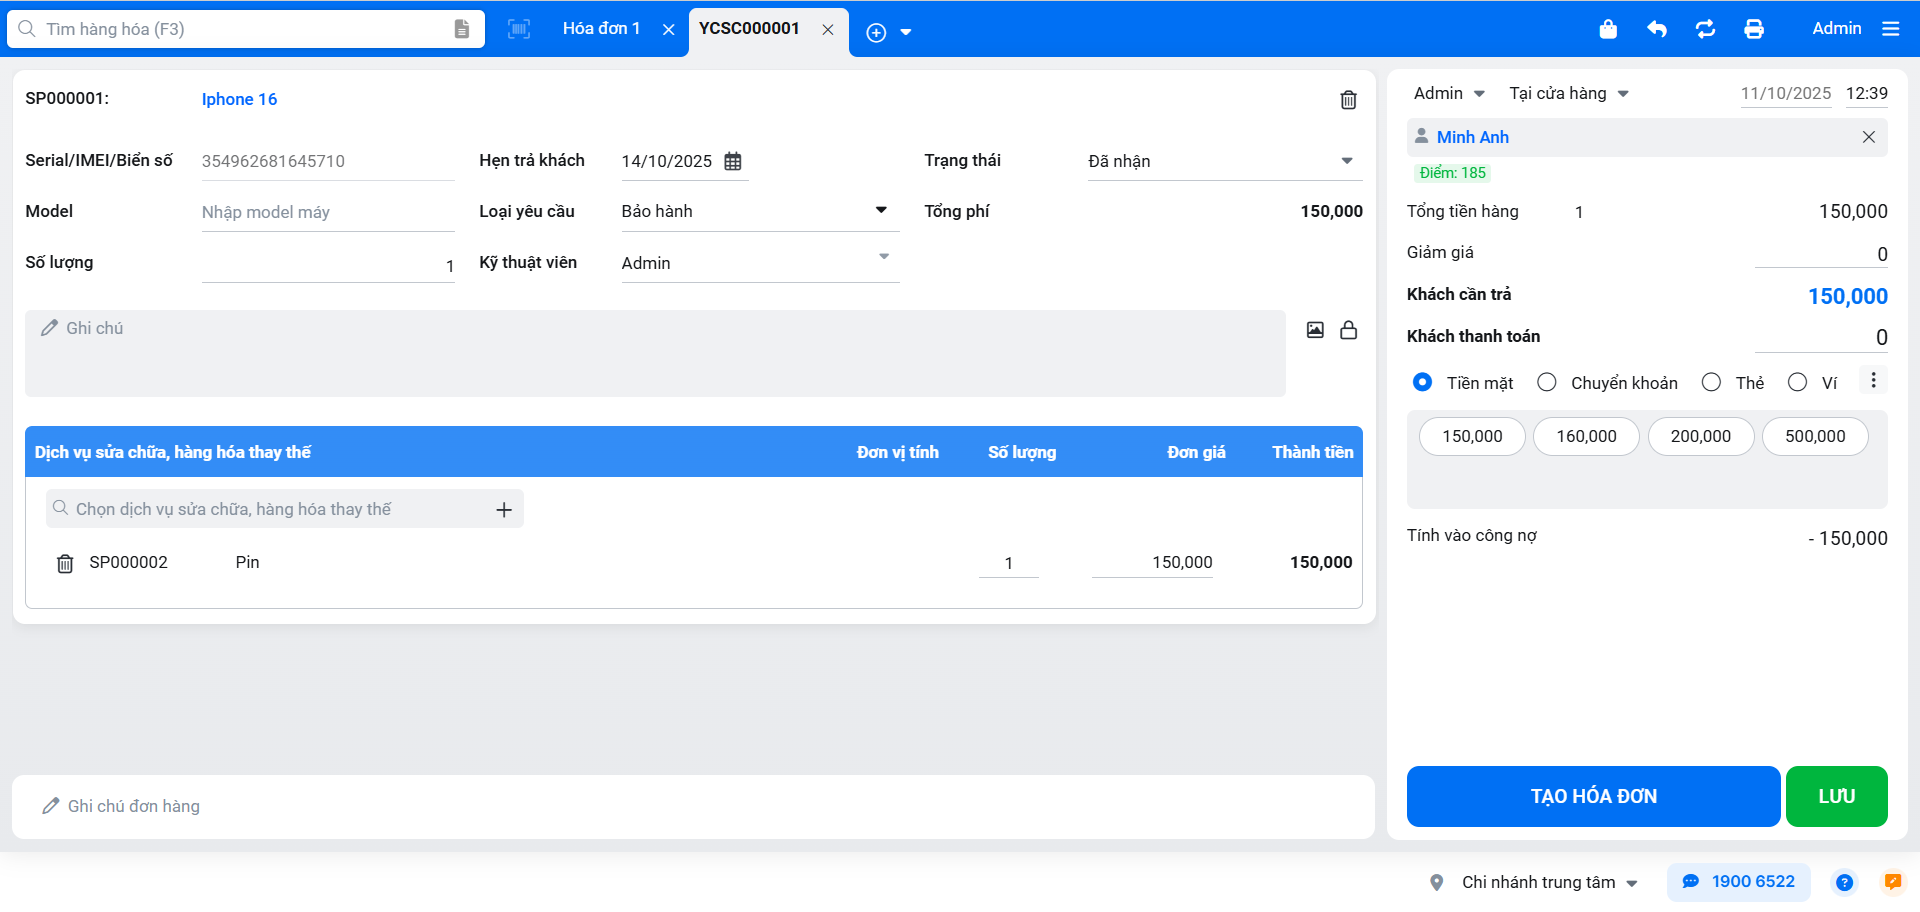Image resolution: width=1920 pixels, height=912 pixels.
Task: Click the sync arrows icon in header
Action: tap(1706, 29)
